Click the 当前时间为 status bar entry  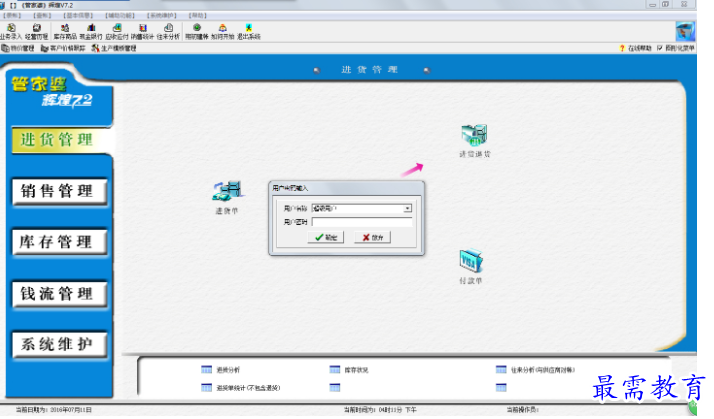(380, 410)
